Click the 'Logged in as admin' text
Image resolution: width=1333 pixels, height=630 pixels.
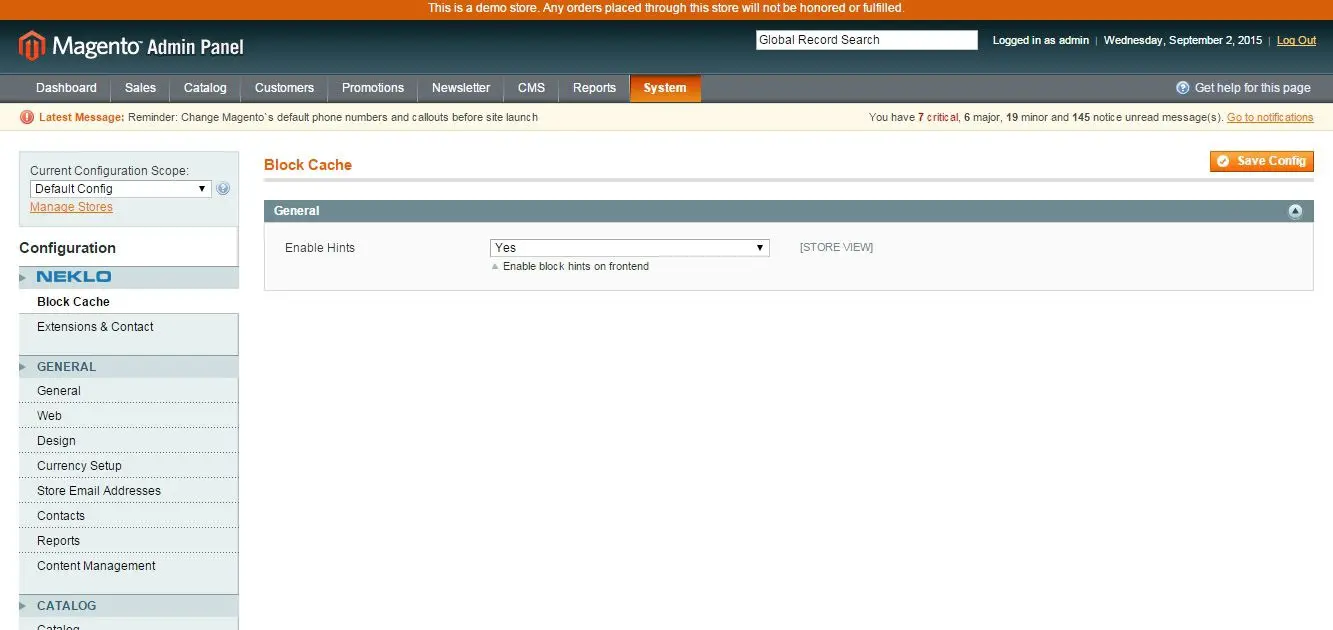tap(1040, 40)
